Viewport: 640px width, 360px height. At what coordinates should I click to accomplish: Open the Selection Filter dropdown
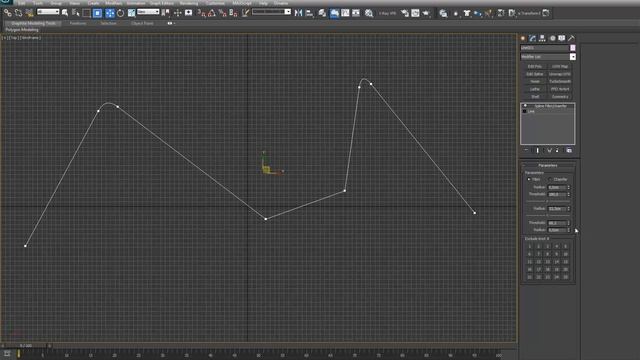[48, 12]
